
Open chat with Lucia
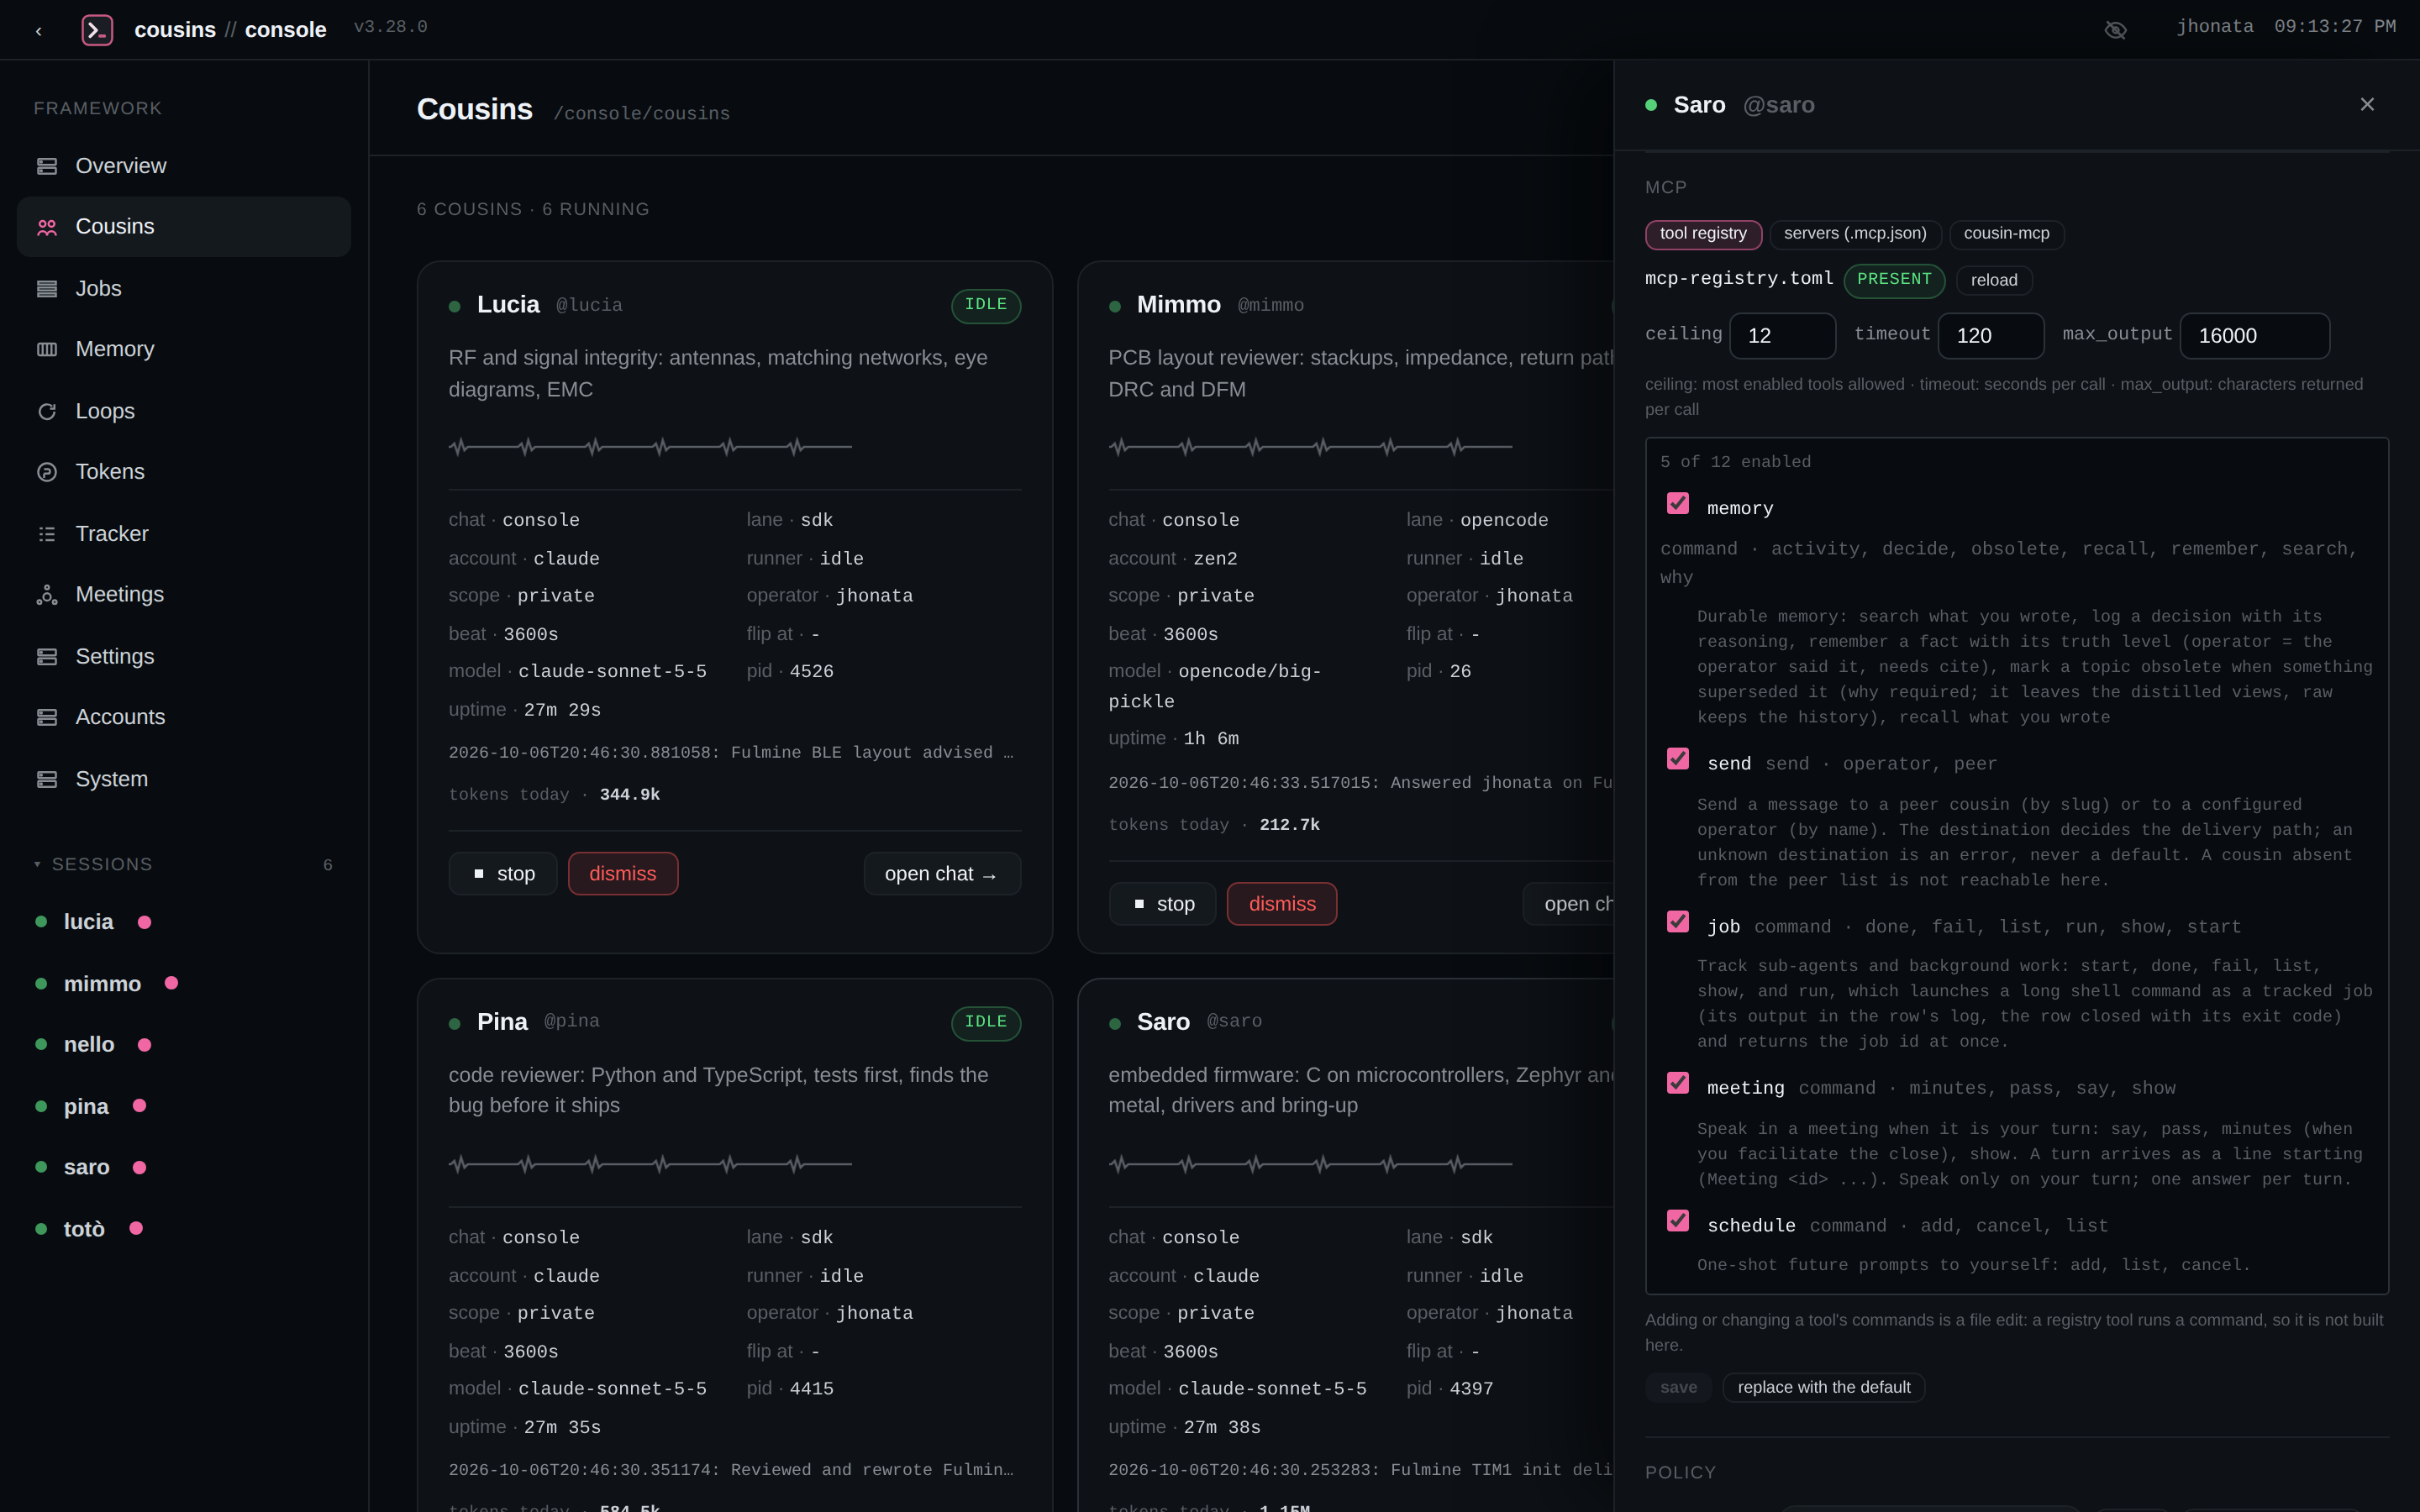point(942,874)
